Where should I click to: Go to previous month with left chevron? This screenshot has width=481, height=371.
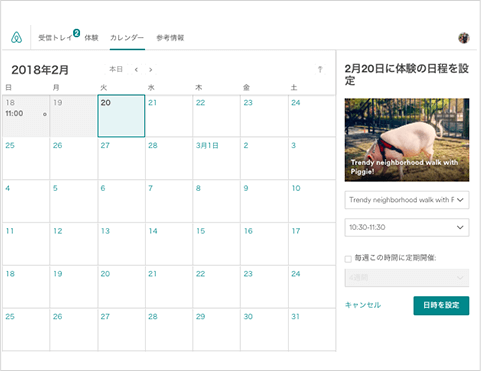[136, 70]
